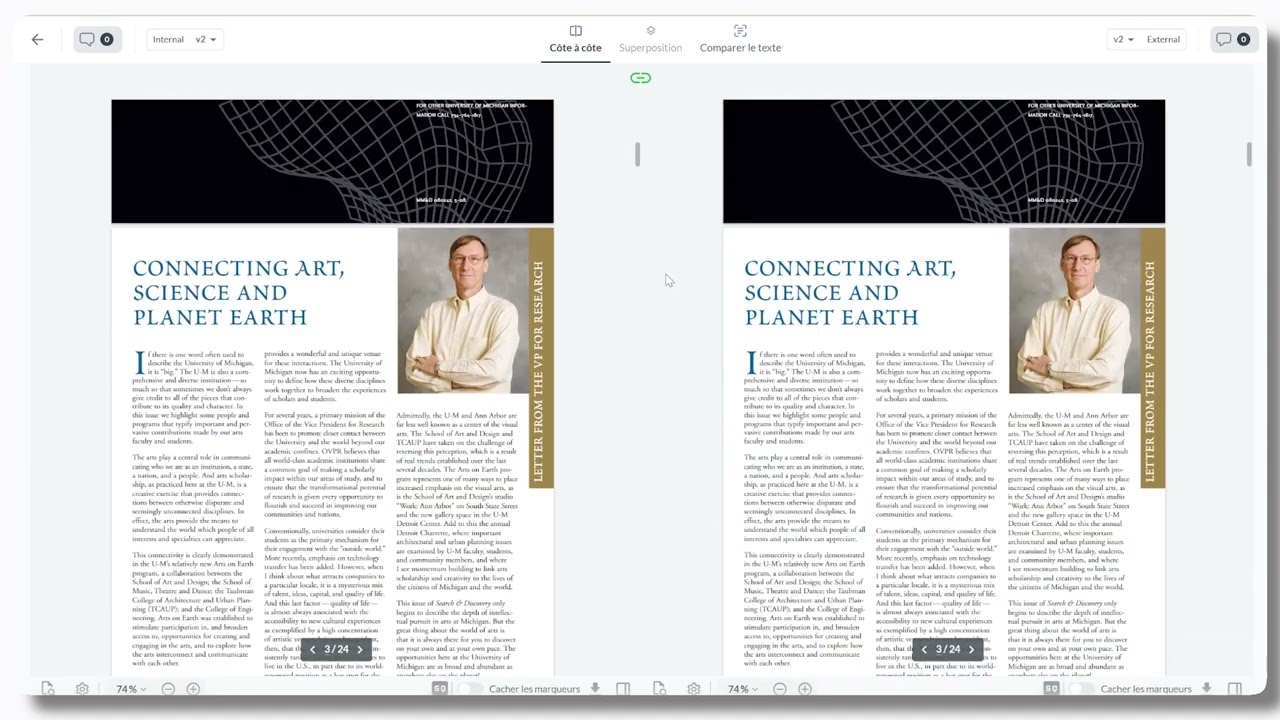
Task: Toggle the green link sync icon
Action: click(640, 78)
